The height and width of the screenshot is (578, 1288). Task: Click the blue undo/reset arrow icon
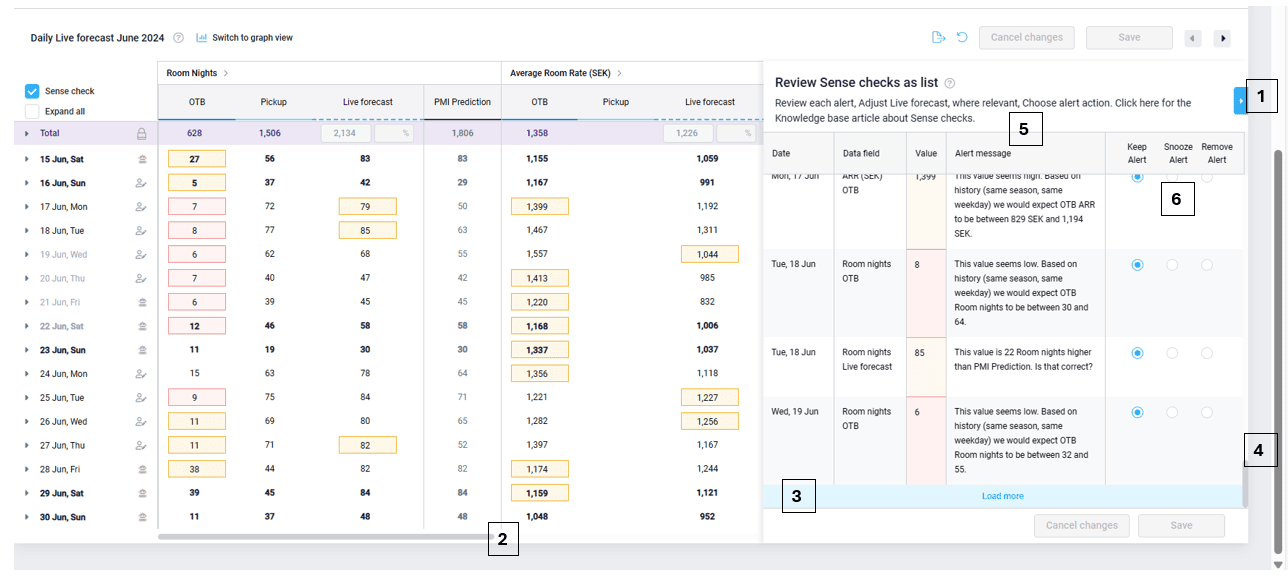962,38
